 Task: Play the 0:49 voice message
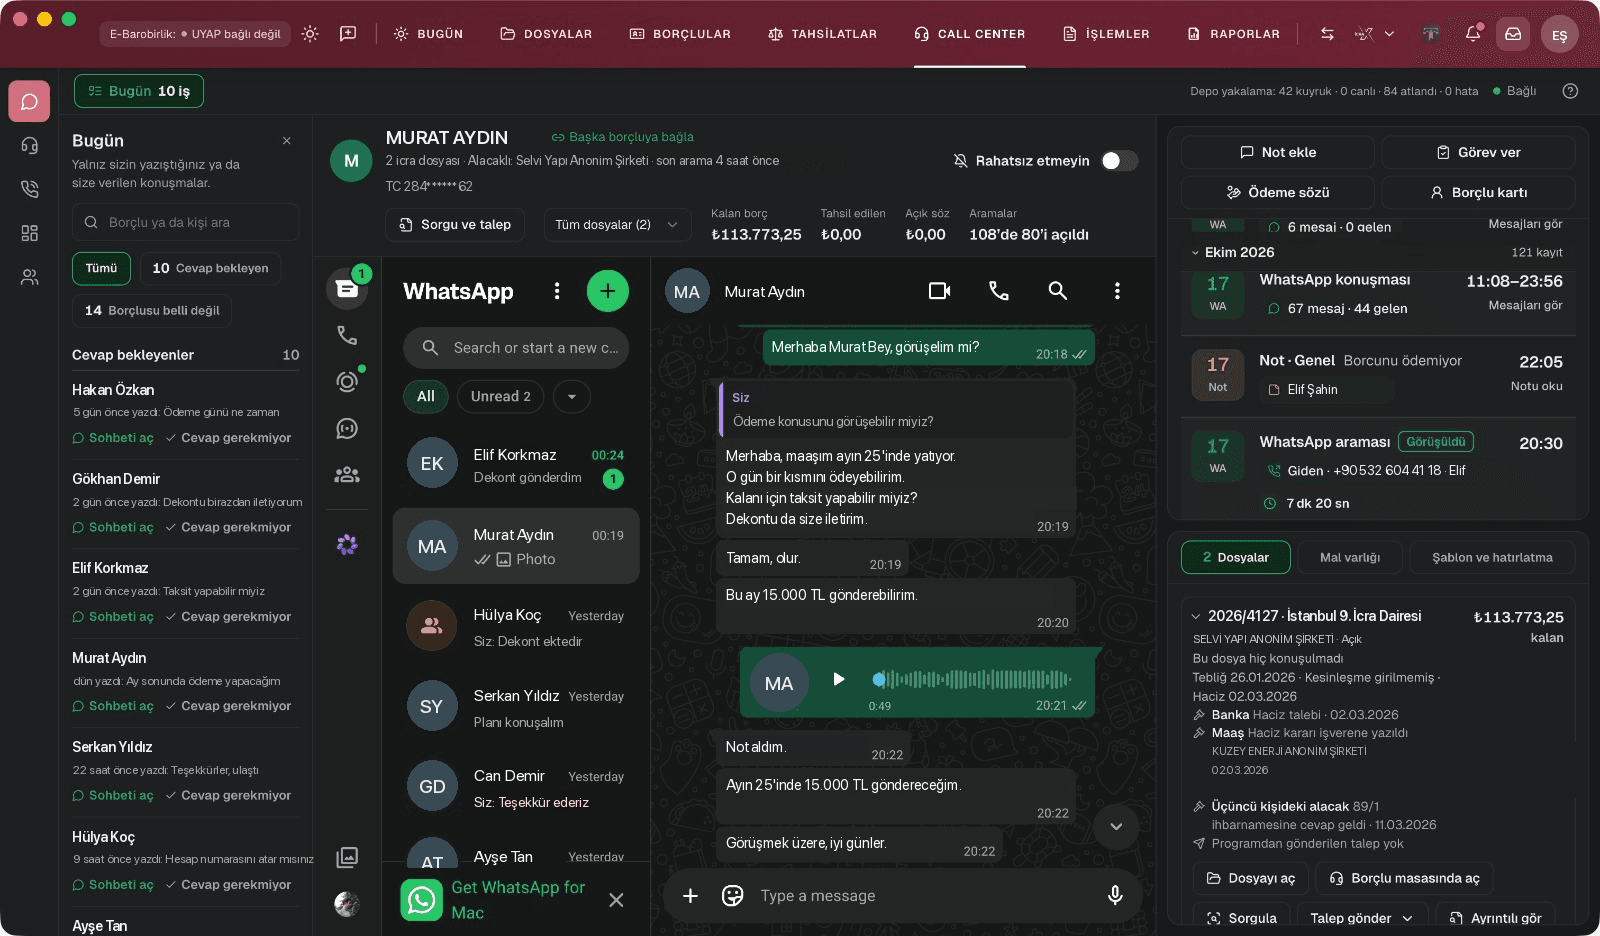coord(839,680)
